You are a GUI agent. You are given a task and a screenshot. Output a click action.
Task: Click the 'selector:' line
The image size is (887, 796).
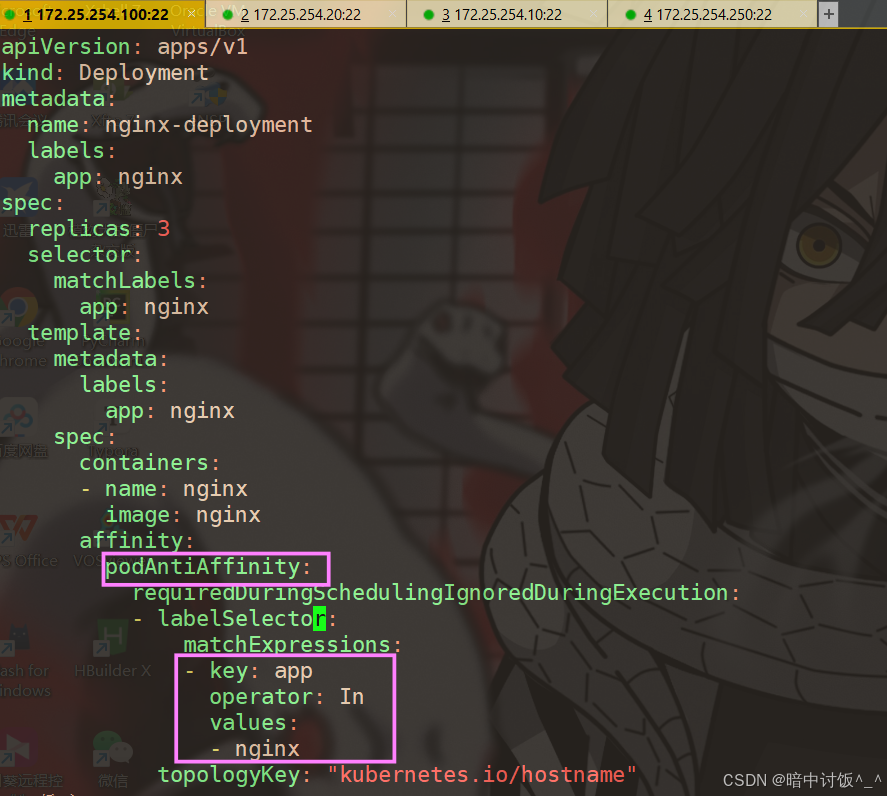[x=85, y=255]
